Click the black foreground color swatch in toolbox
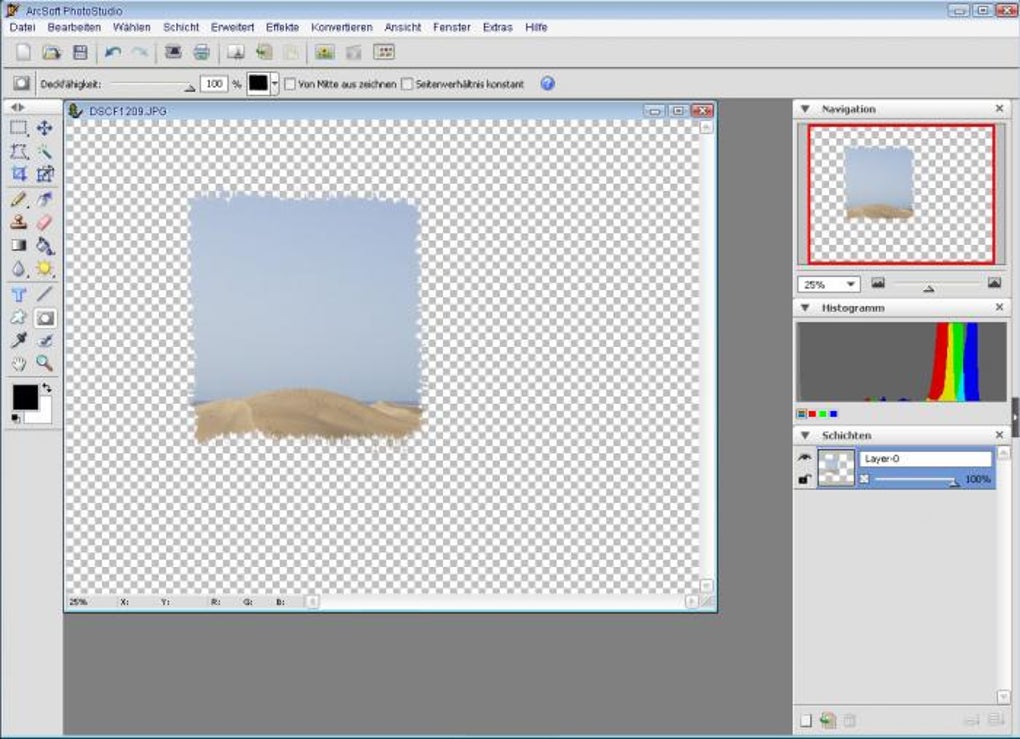 (25, 397)
